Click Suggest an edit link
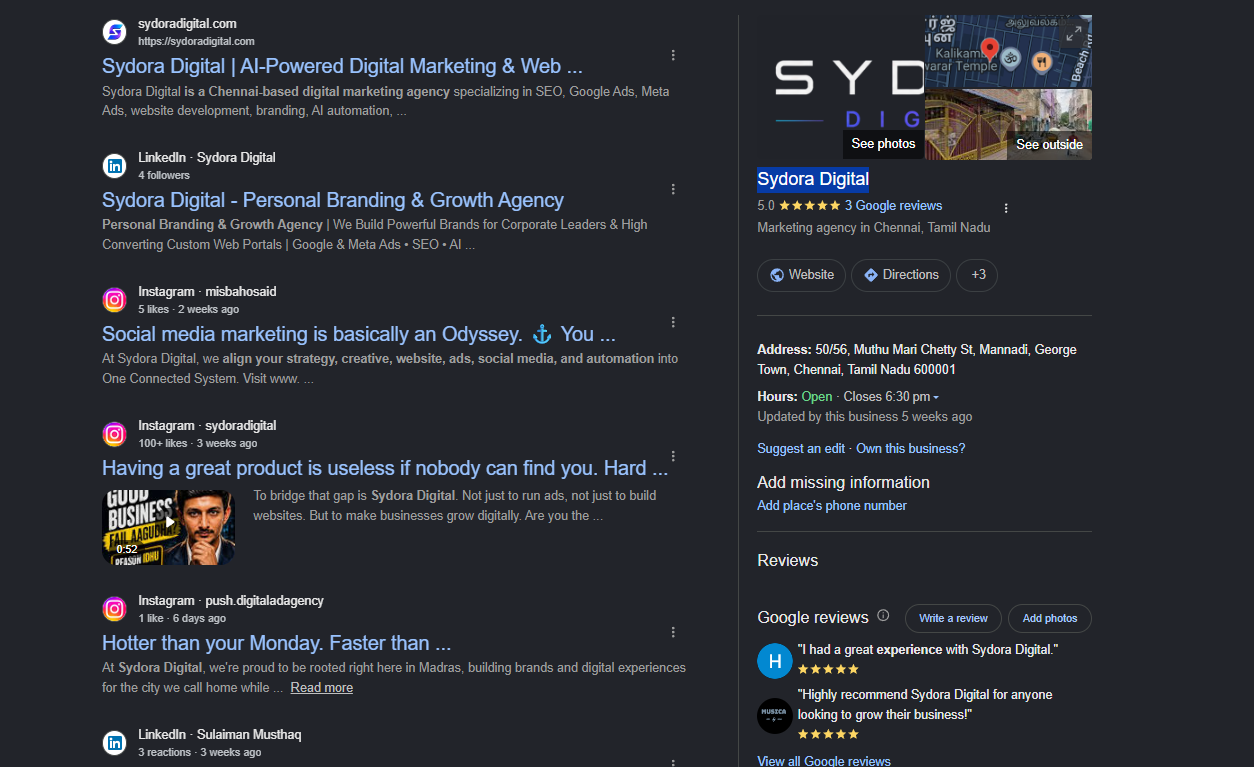 coord(801,449)
